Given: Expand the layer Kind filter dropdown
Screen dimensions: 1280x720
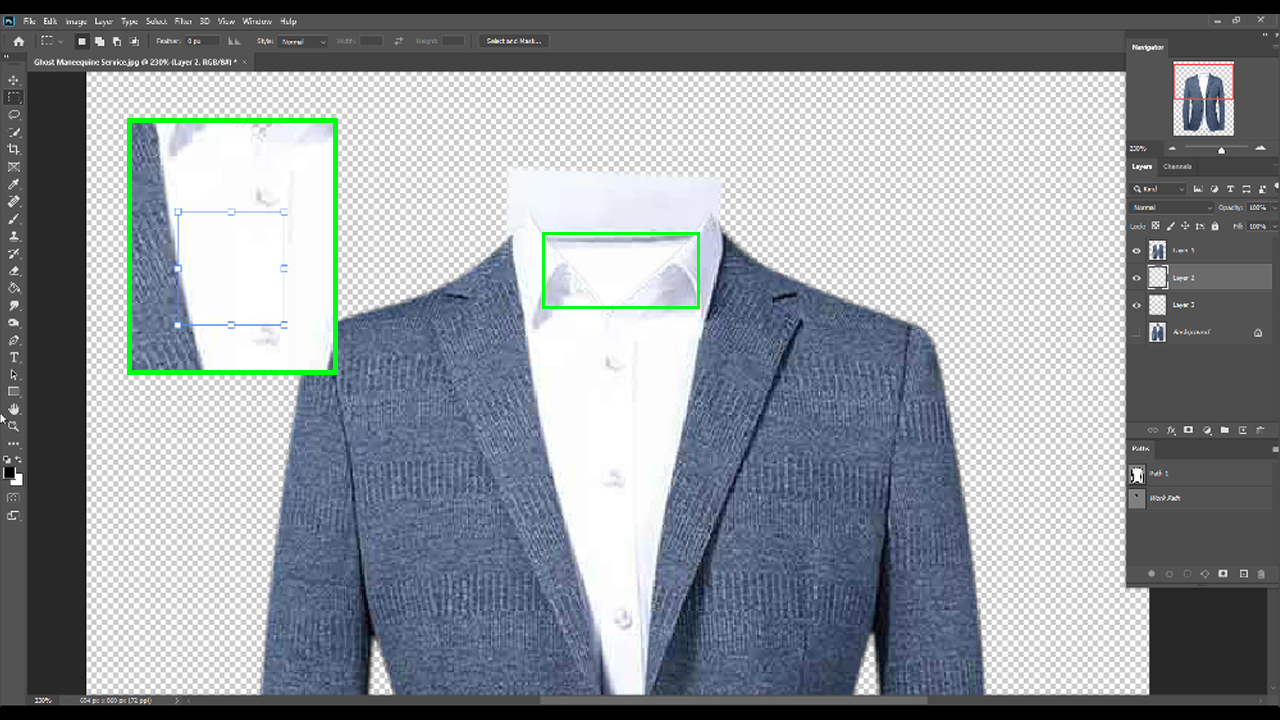Looking at the screenshot, I should point(1160,189).
